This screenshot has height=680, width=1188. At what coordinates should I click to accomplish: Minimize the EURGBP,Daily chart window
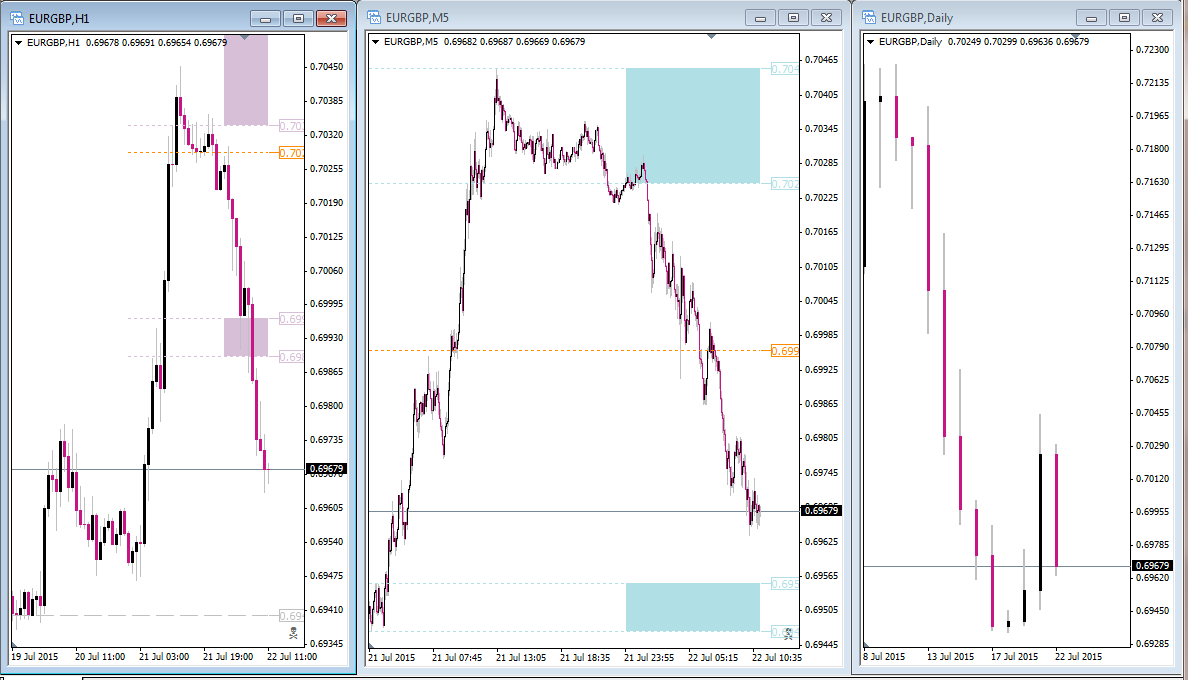(x=1091, y=17)
